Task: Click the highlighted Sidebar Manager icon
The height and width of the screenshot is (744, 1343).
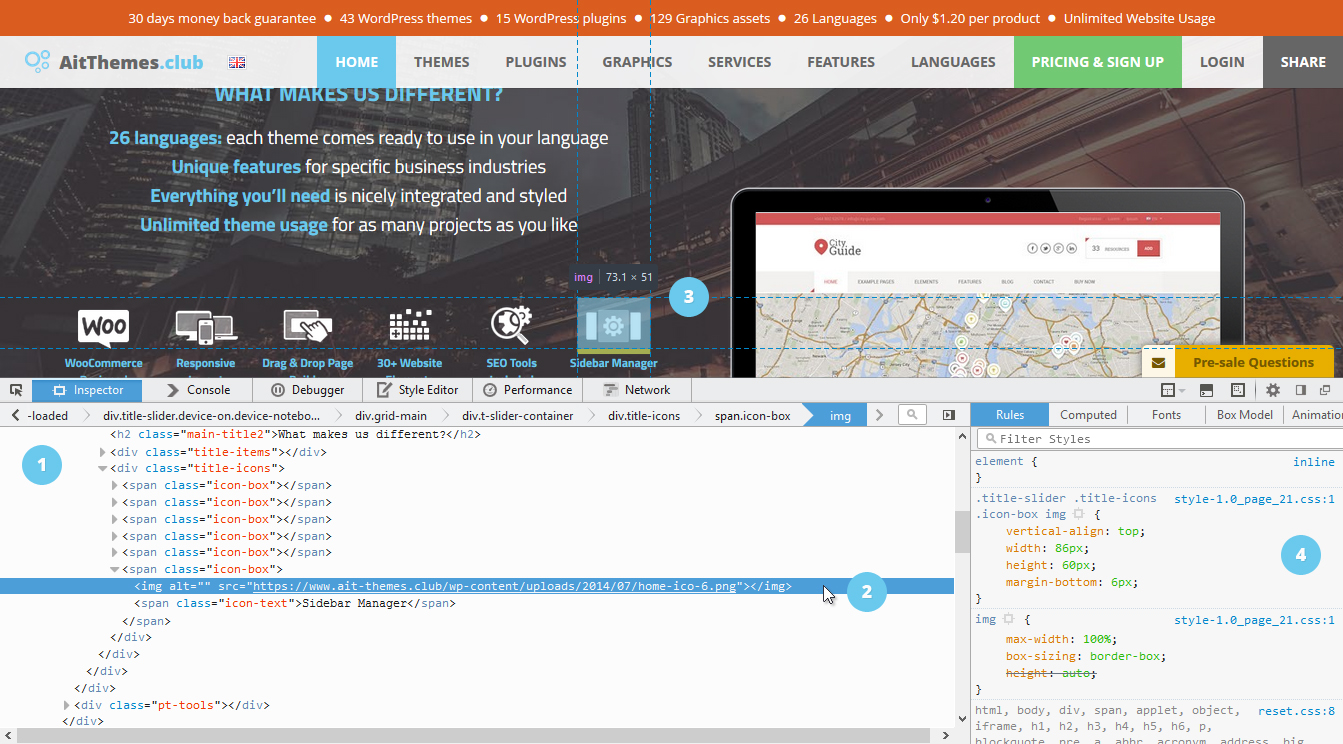Action: tap(614, 325)
